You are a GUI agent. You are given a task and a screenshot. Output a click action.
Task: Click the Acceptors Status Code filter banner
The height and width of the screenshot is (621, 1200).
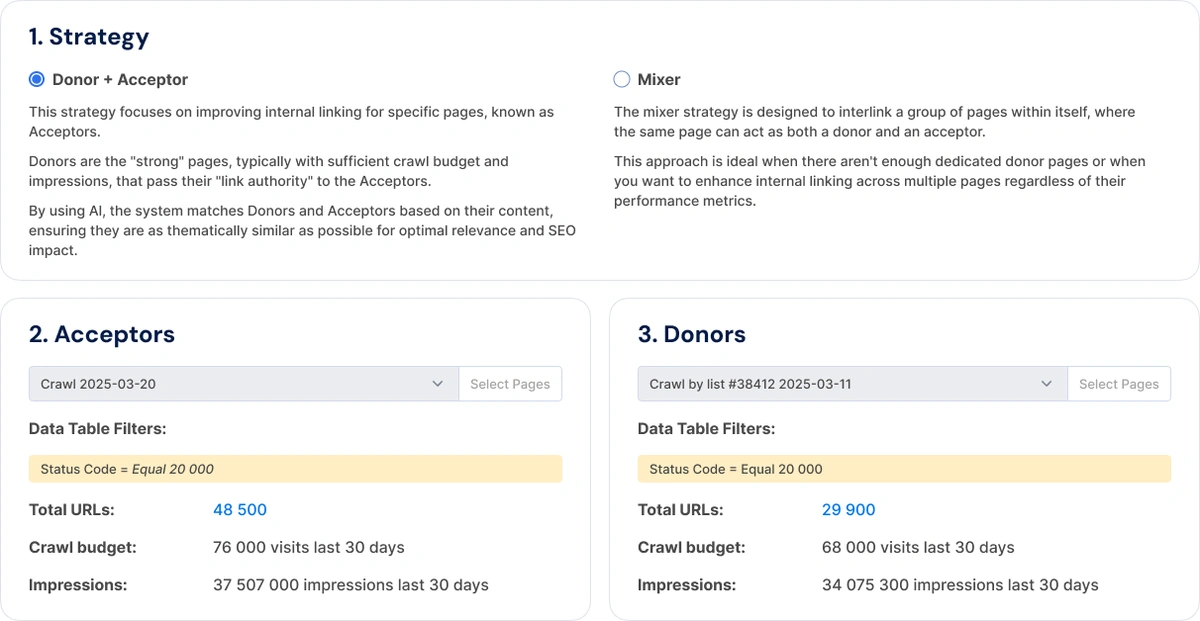[x=295, y=469]
